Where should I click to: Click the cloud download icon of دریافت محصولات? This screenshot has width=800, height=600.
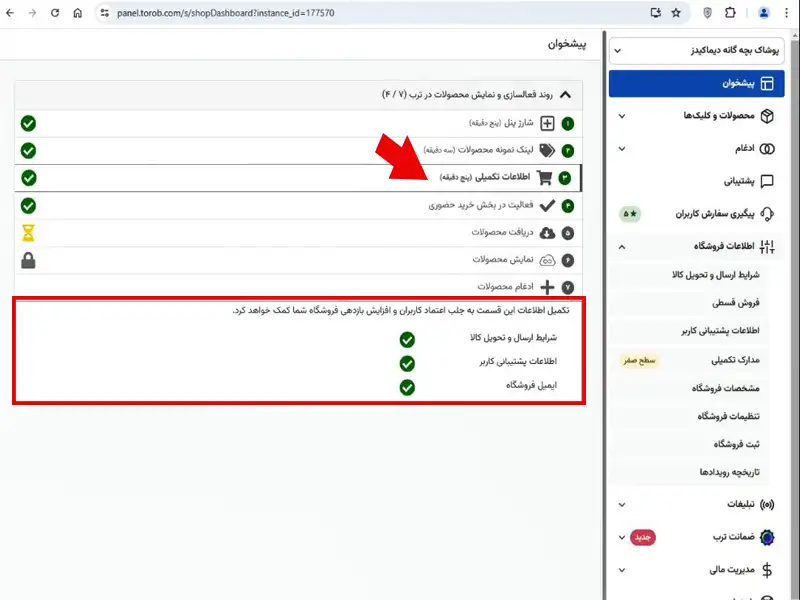[547, 233]
